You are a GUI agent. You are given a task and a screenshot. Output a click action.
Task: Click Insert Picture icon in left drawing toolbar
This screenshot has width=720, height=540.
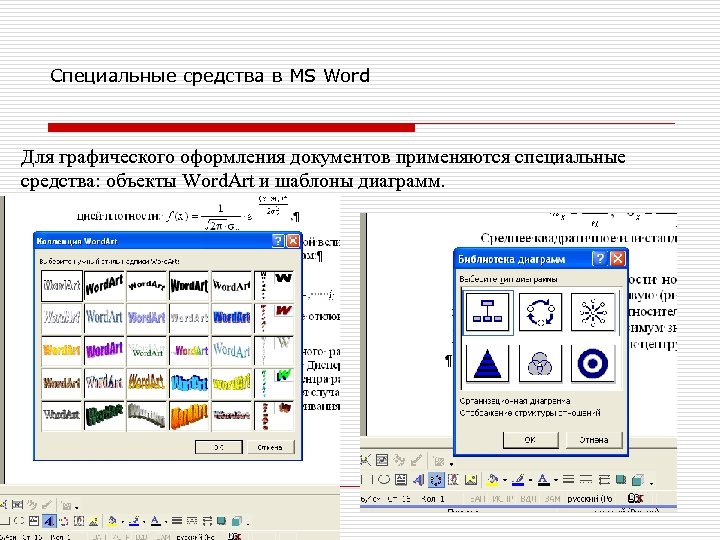coord(94,521)
